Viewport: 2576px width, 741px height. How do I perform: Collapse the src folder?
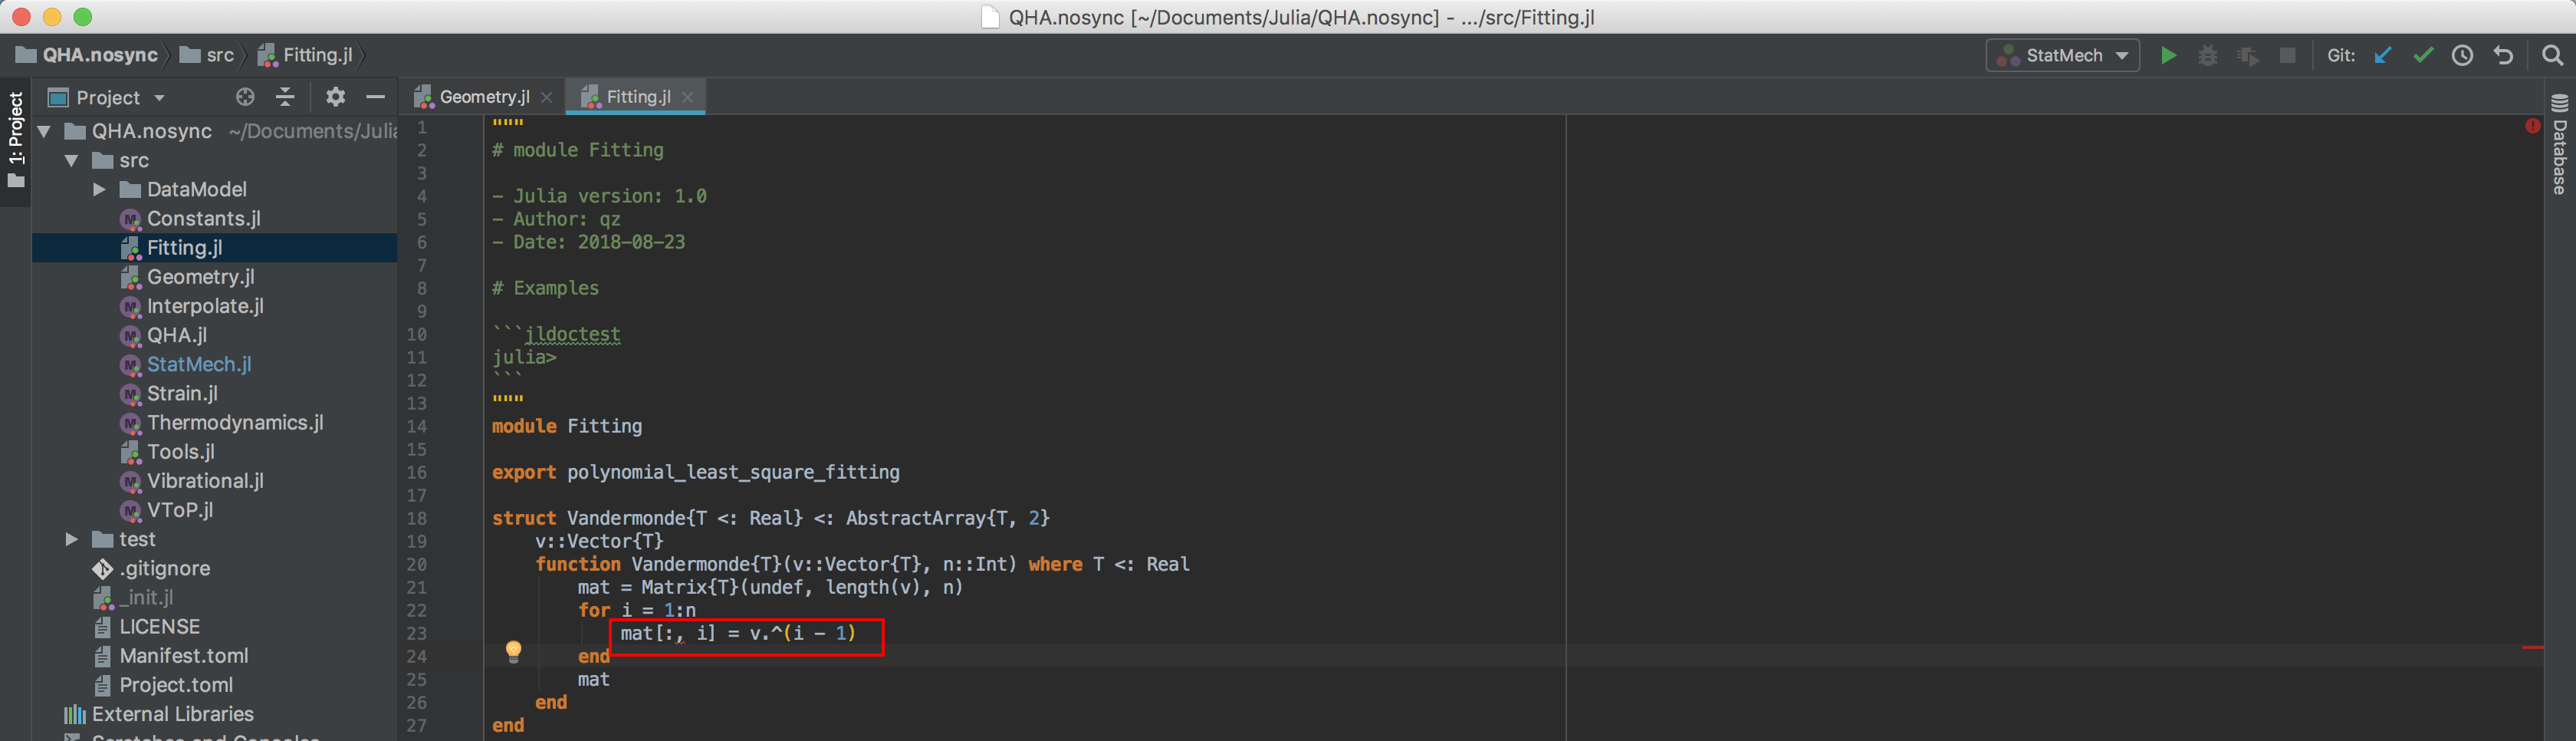(71, 160)
